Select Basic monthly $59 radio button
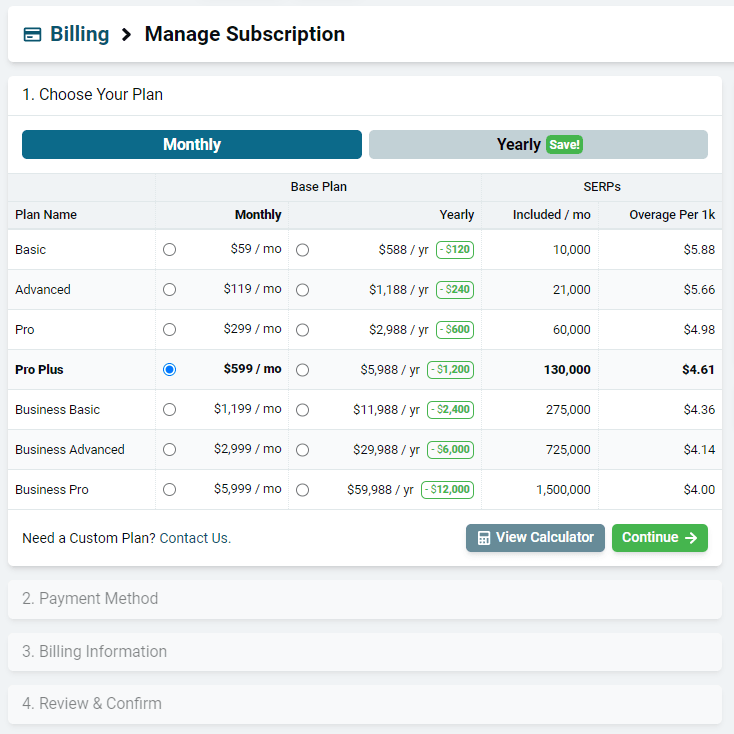Screen dimensions: 734x734 (x=169, y=250)
